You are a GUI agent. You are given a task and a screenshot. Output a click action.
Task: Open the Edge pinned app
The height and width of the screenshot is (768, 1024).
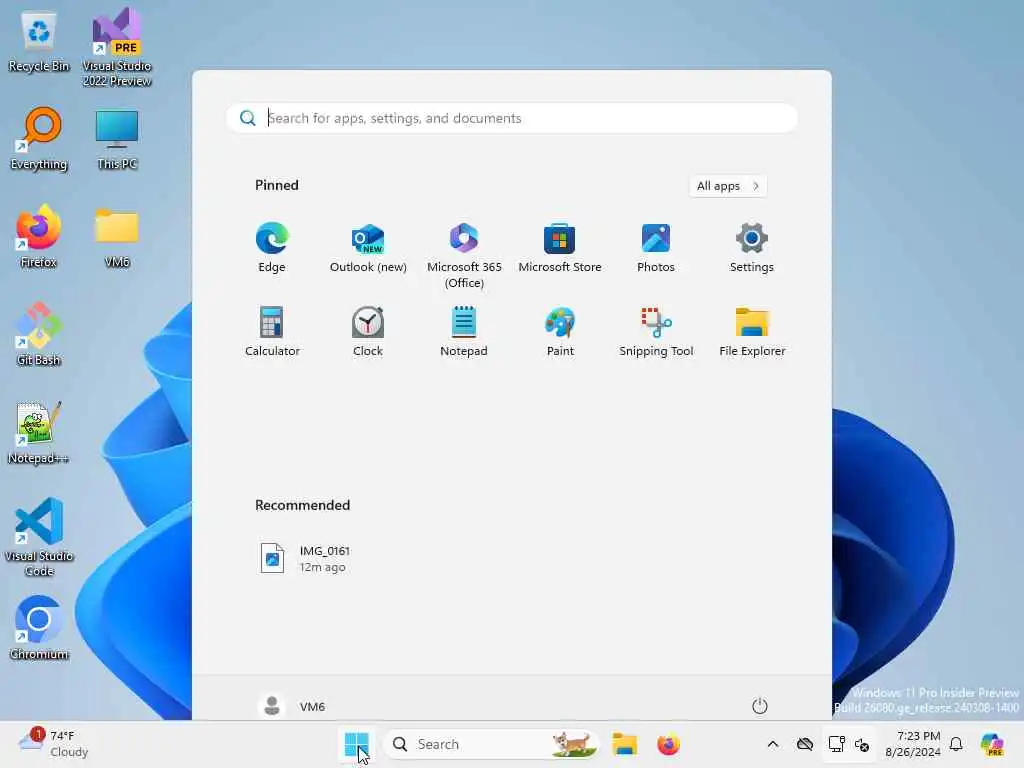[272, 248]
